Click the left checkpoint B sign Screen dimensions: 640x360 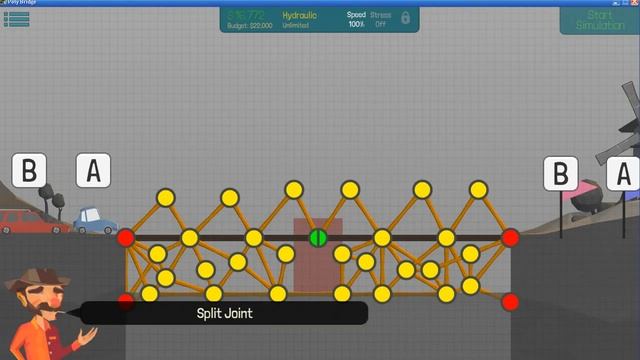click(29, 170)
